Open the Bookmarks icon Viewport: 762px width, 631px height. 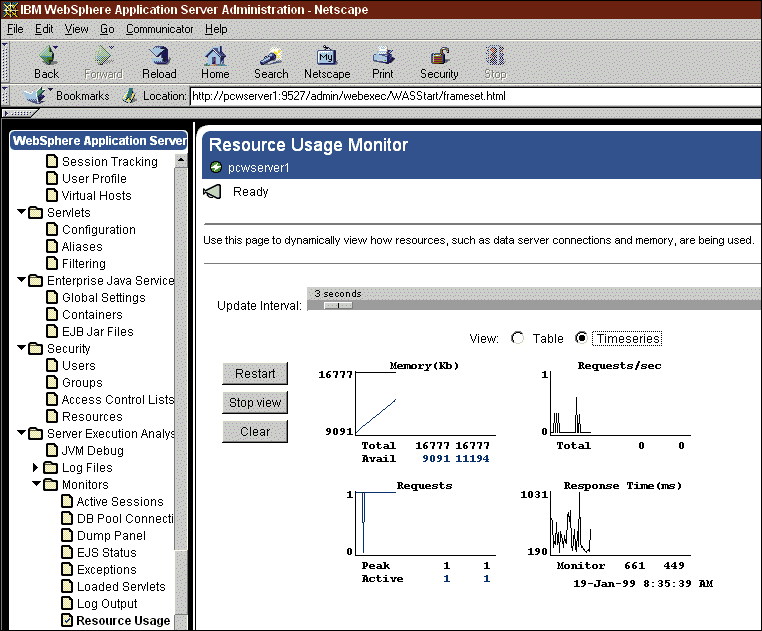[x=36, y=95]
